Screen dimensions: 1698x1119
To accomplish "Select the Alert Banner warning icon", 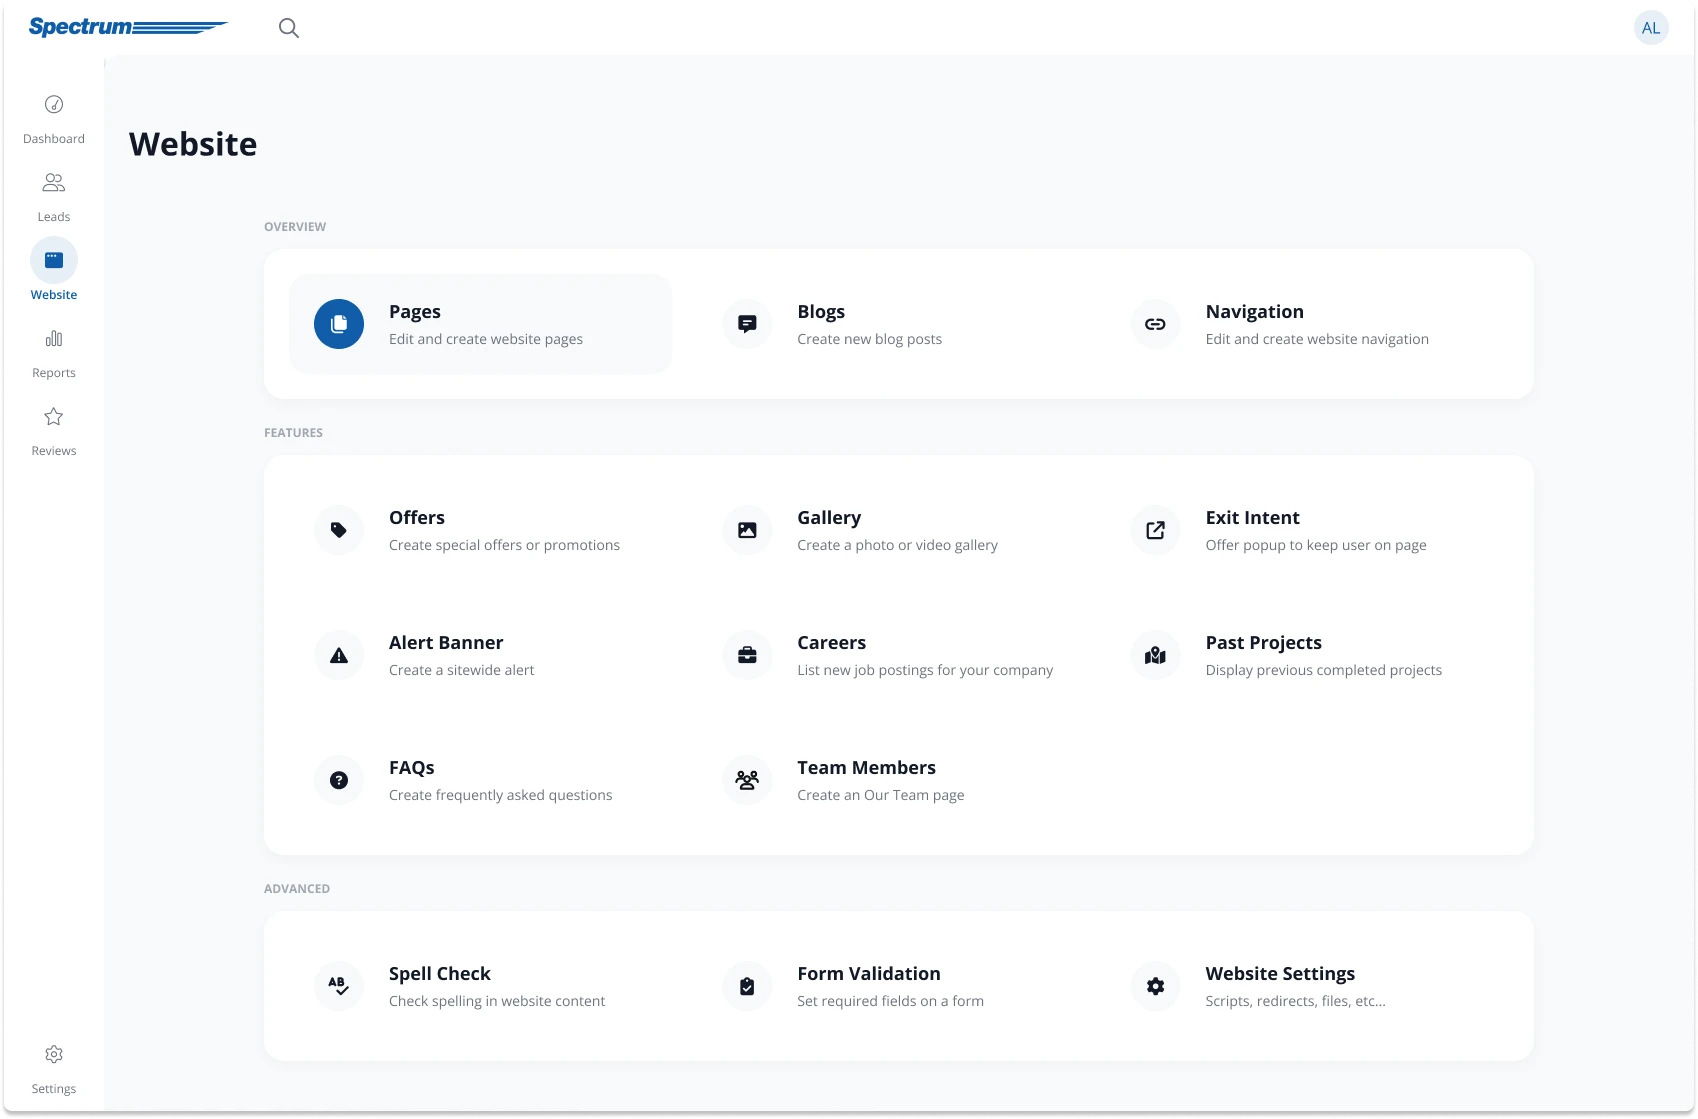I will [339, 655].
